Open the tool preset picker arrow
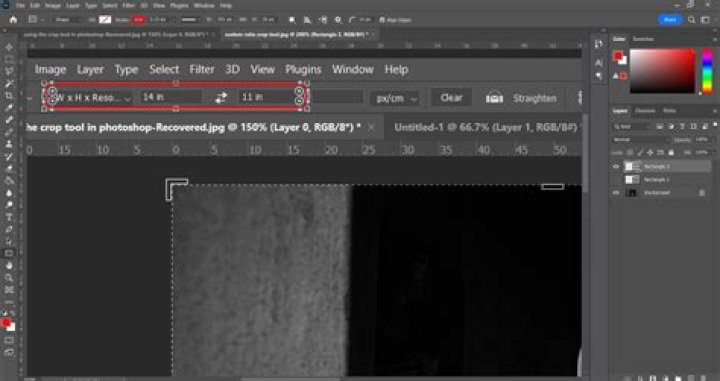Image resolution: width=720 pixels, height=381 pixels. click(x=42, y=20)
